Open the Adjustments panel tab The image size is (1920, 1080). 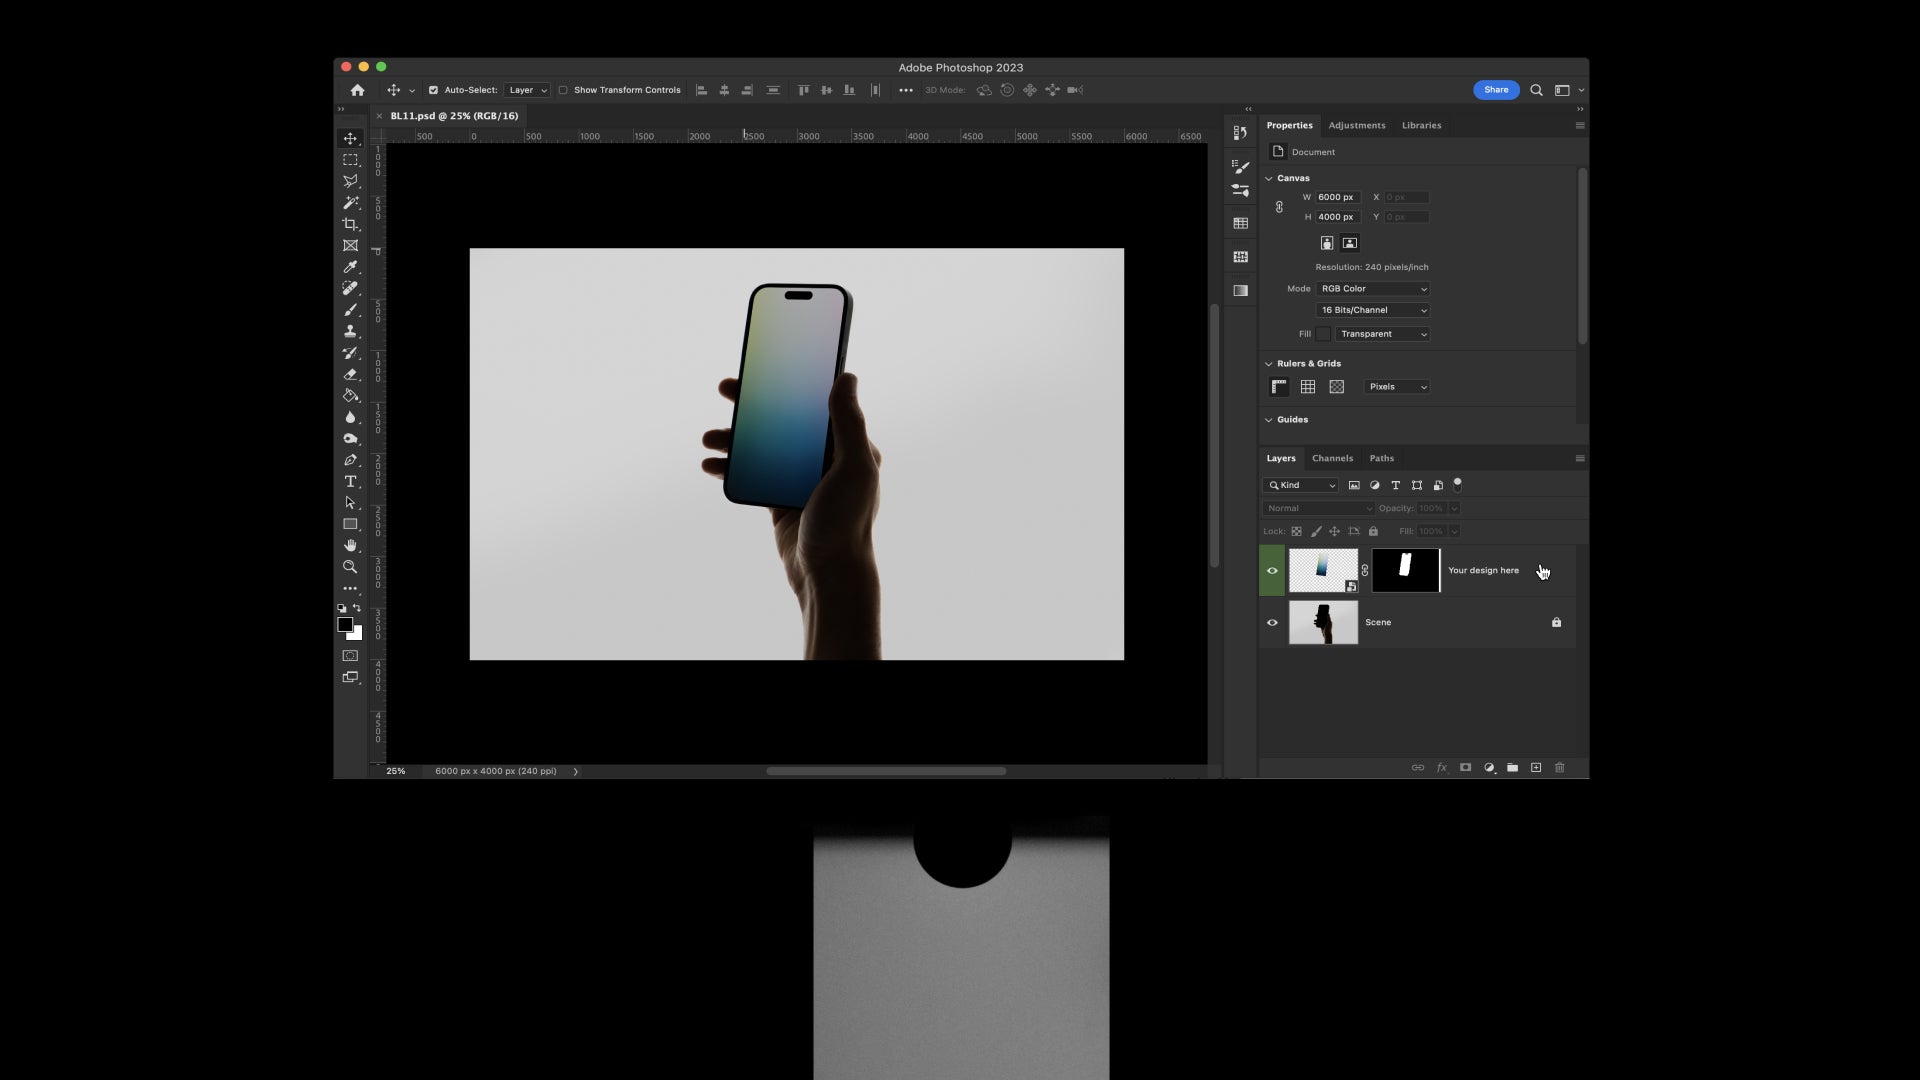pyautogui.click(x=1356, y=125)
